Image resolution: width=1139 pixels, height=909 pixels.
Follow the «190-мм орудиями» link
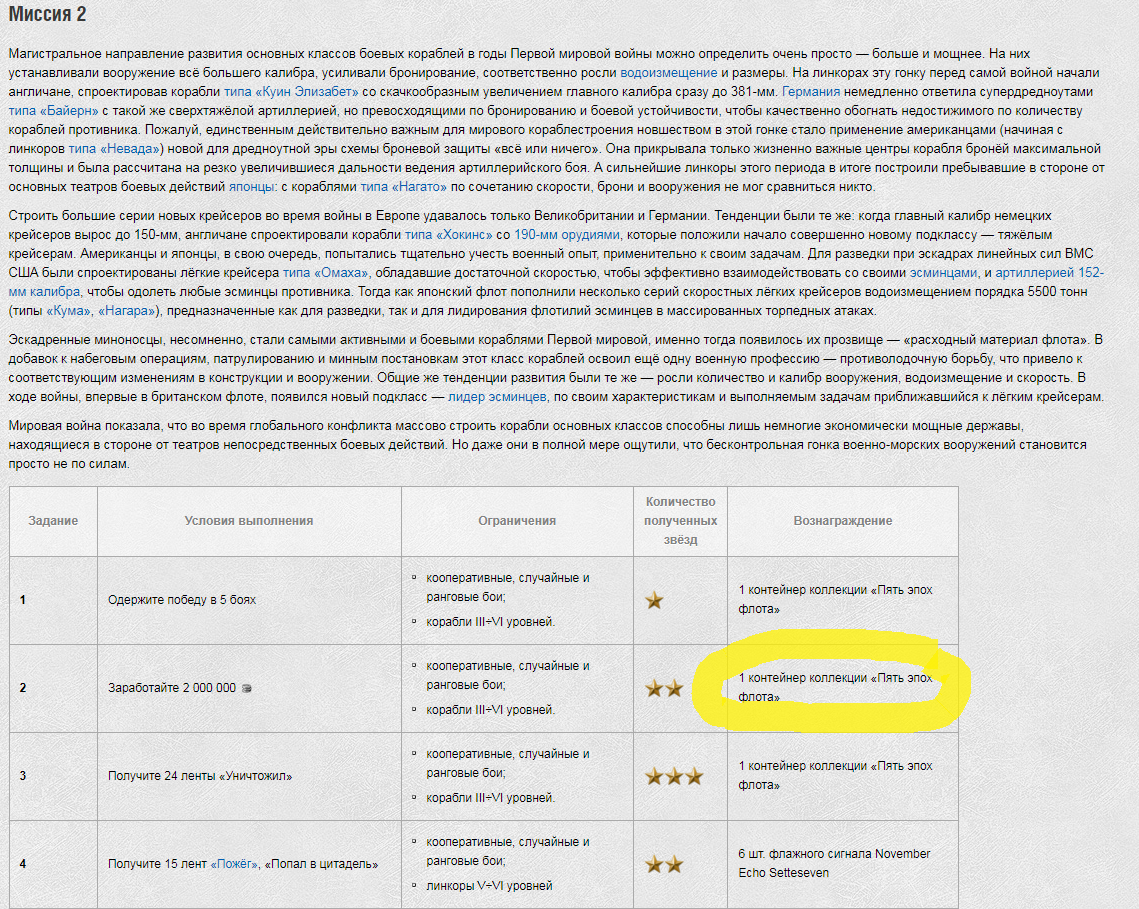point(567,235)
